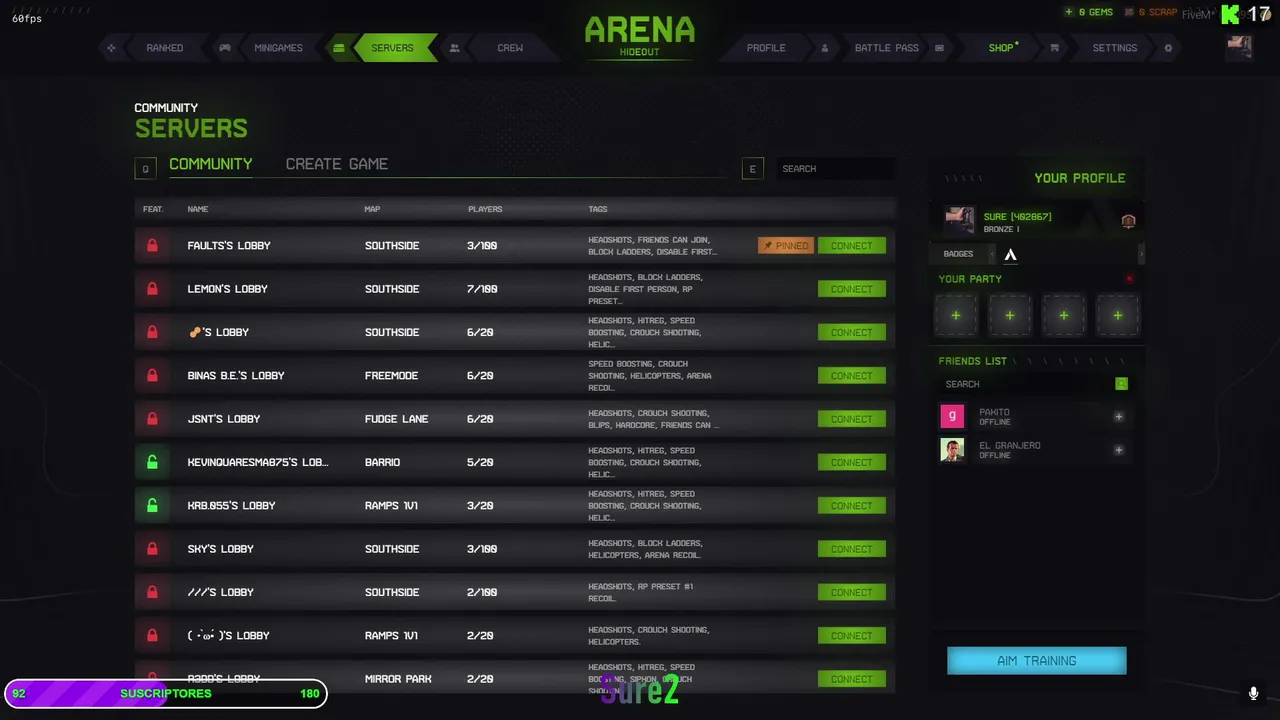Image resolution: width=1280 pixels, height=720 pixels.
Task: Connect to the ///'s Lobby
Action: click(851, 592)
